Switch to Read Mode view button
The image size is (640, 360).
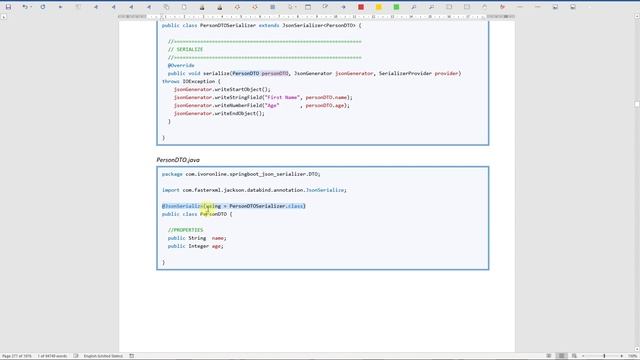(x=549, y=356)
